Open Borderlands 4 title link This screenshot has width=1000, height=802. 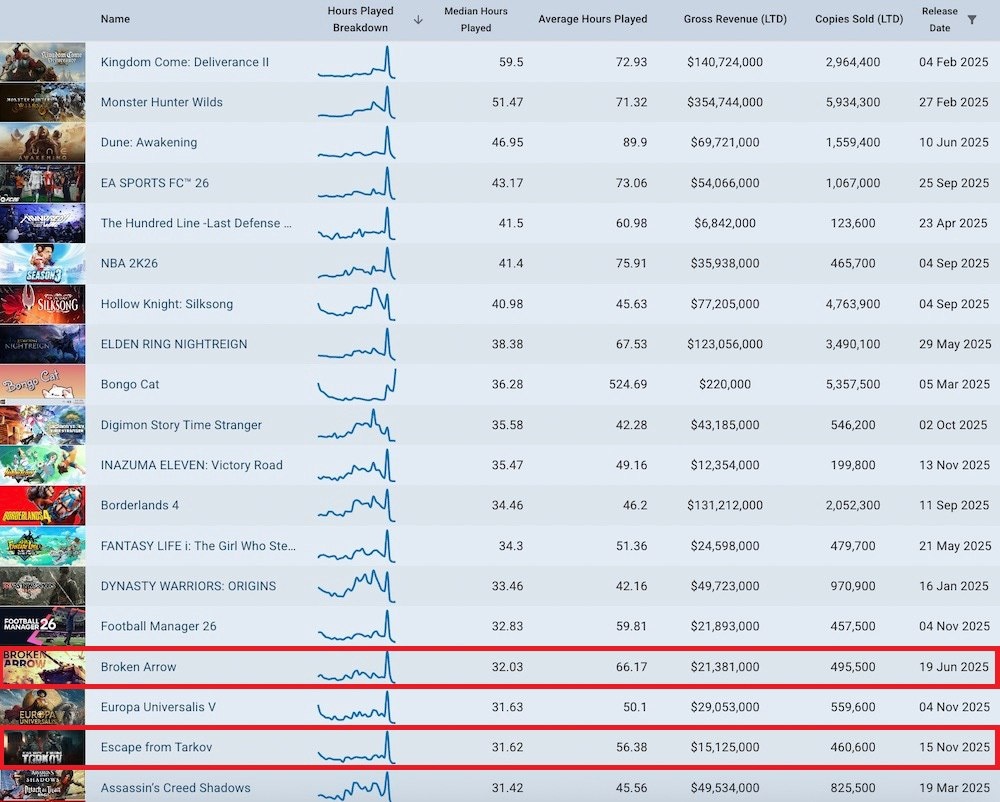pos(140,506)
